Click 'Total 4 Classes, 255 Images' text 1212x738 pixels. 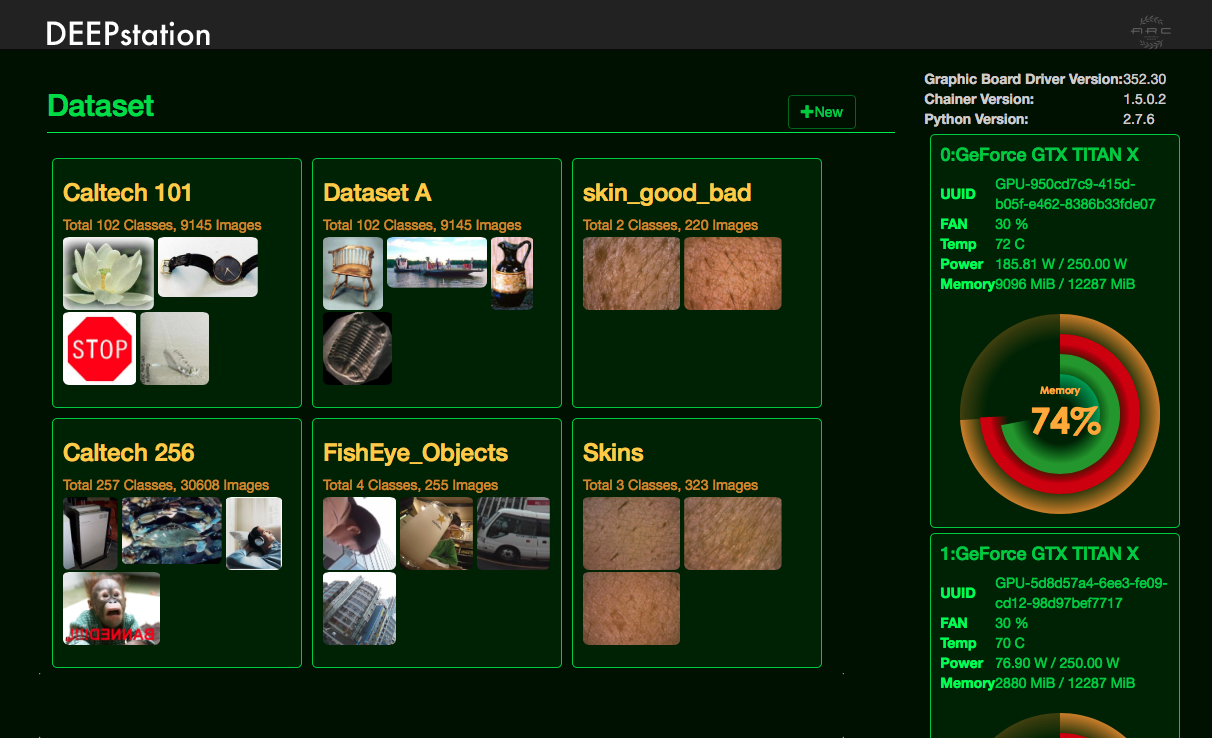point(411,485)
